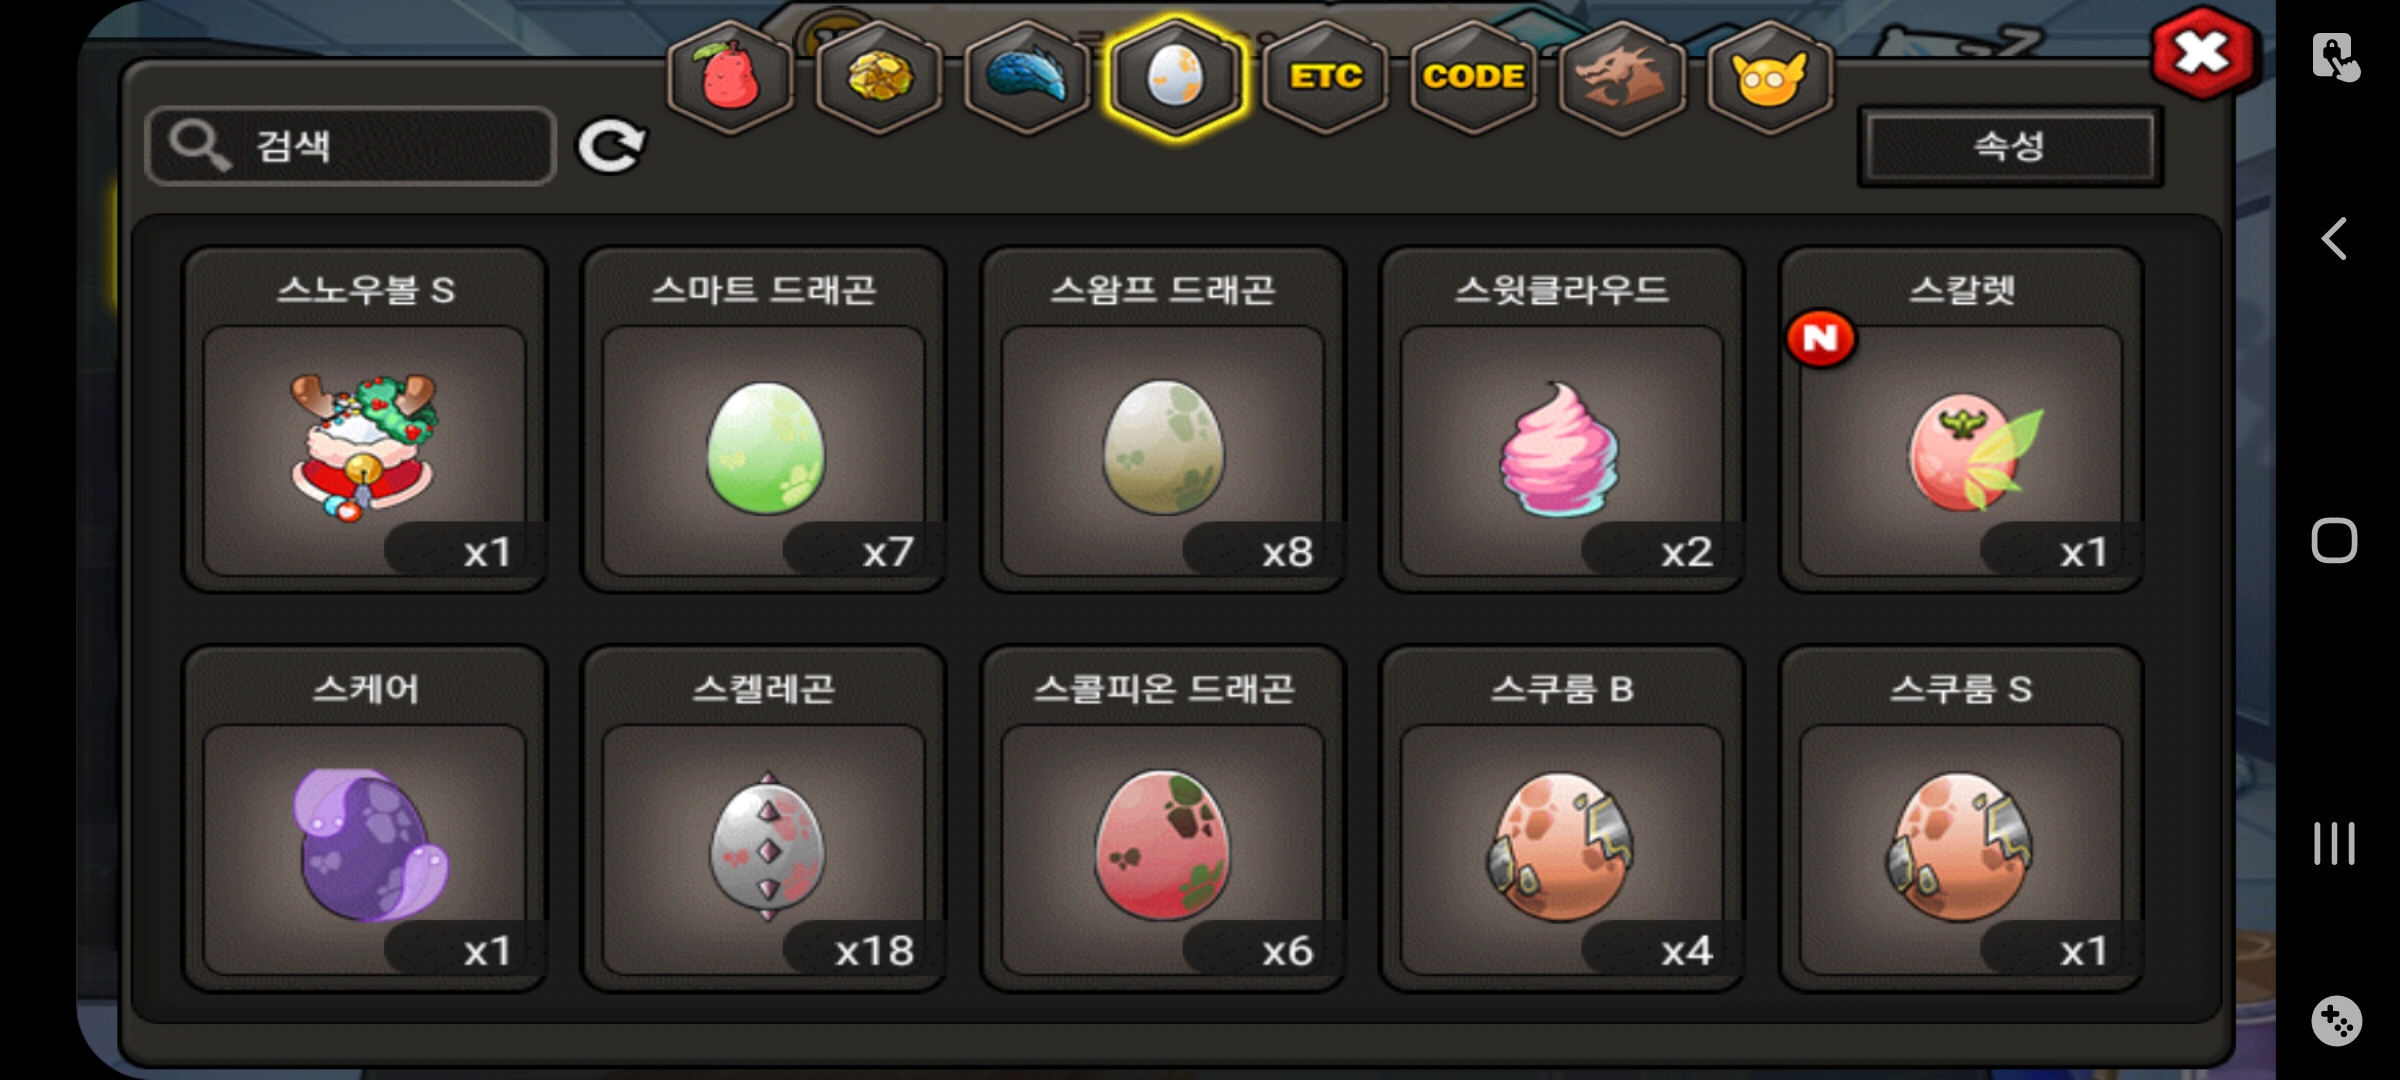
Task: Tap the Android back arrow
Action: pos(2335,239)
